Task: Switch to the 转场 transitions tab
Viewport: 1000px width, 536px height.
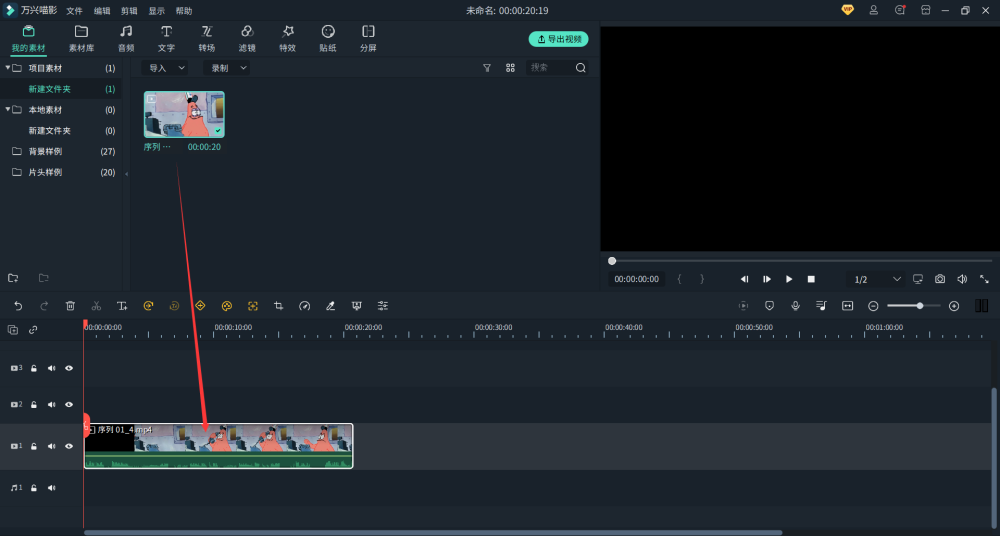Action: [206, 38]
